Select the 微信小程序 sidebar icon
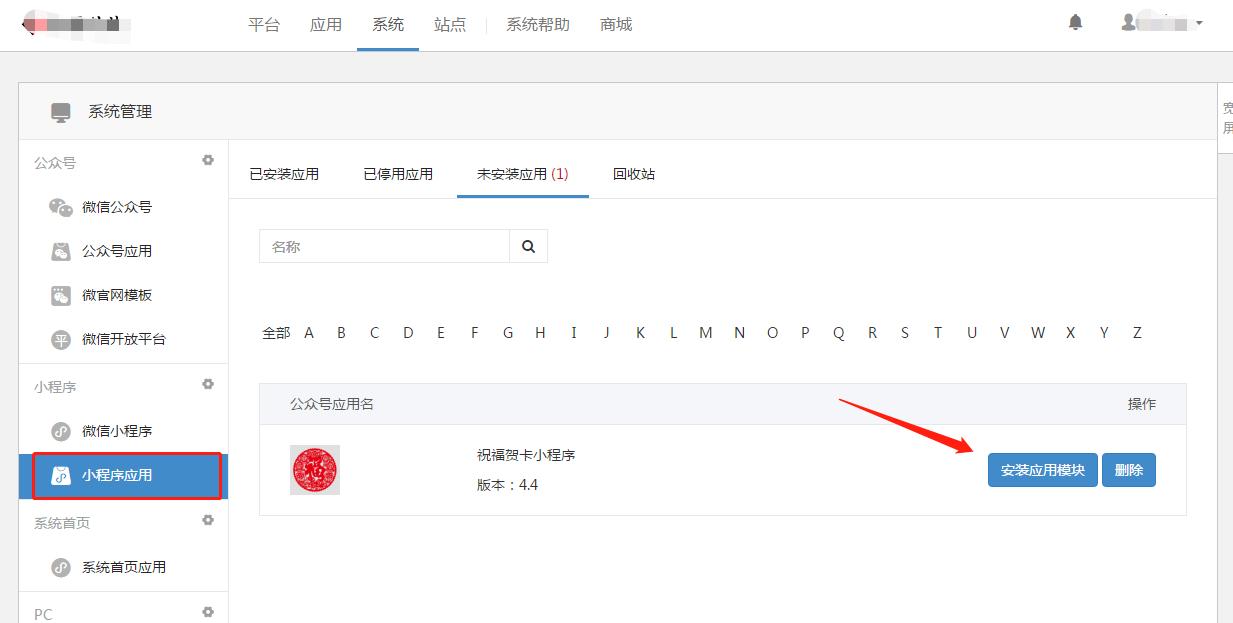The height and width of the screenshot is (623, 1233). point(62,431)
